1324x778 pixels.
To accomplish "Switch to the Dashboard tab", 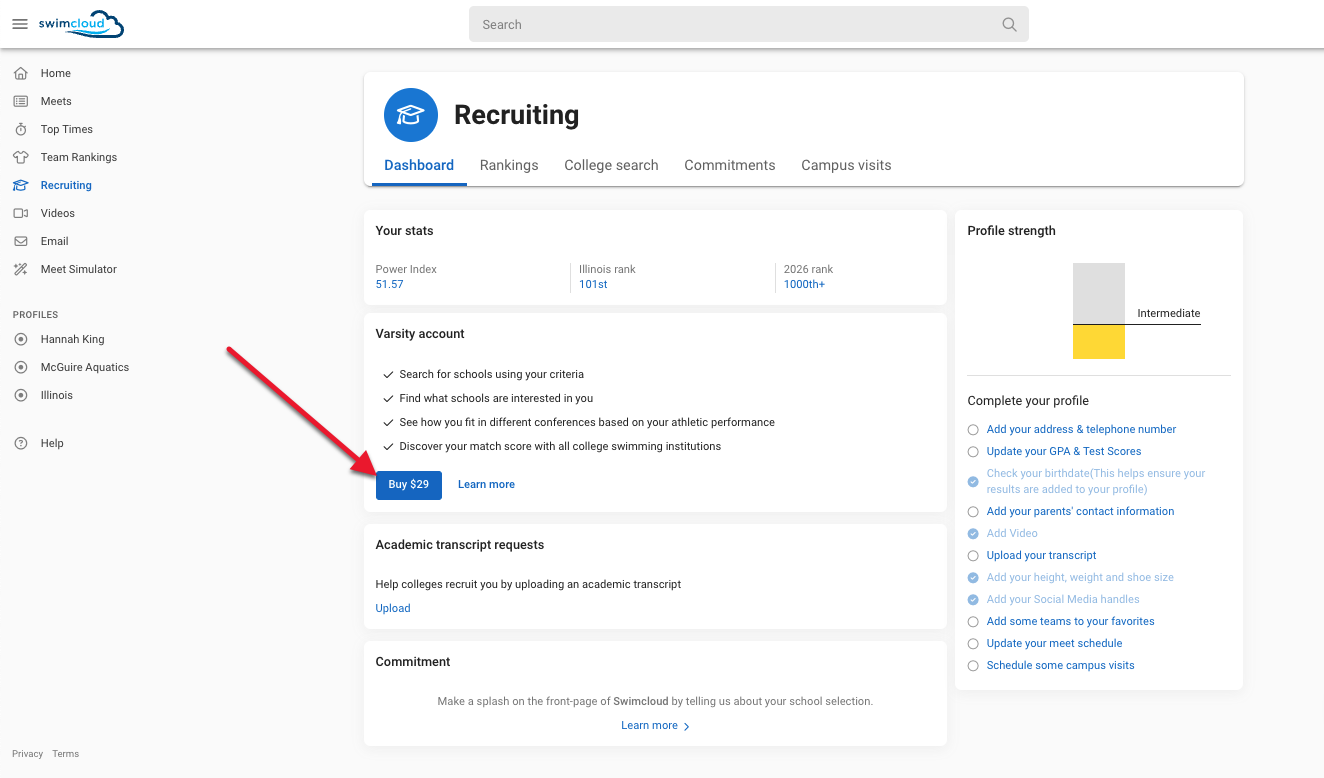I will (x=419, y=165).
